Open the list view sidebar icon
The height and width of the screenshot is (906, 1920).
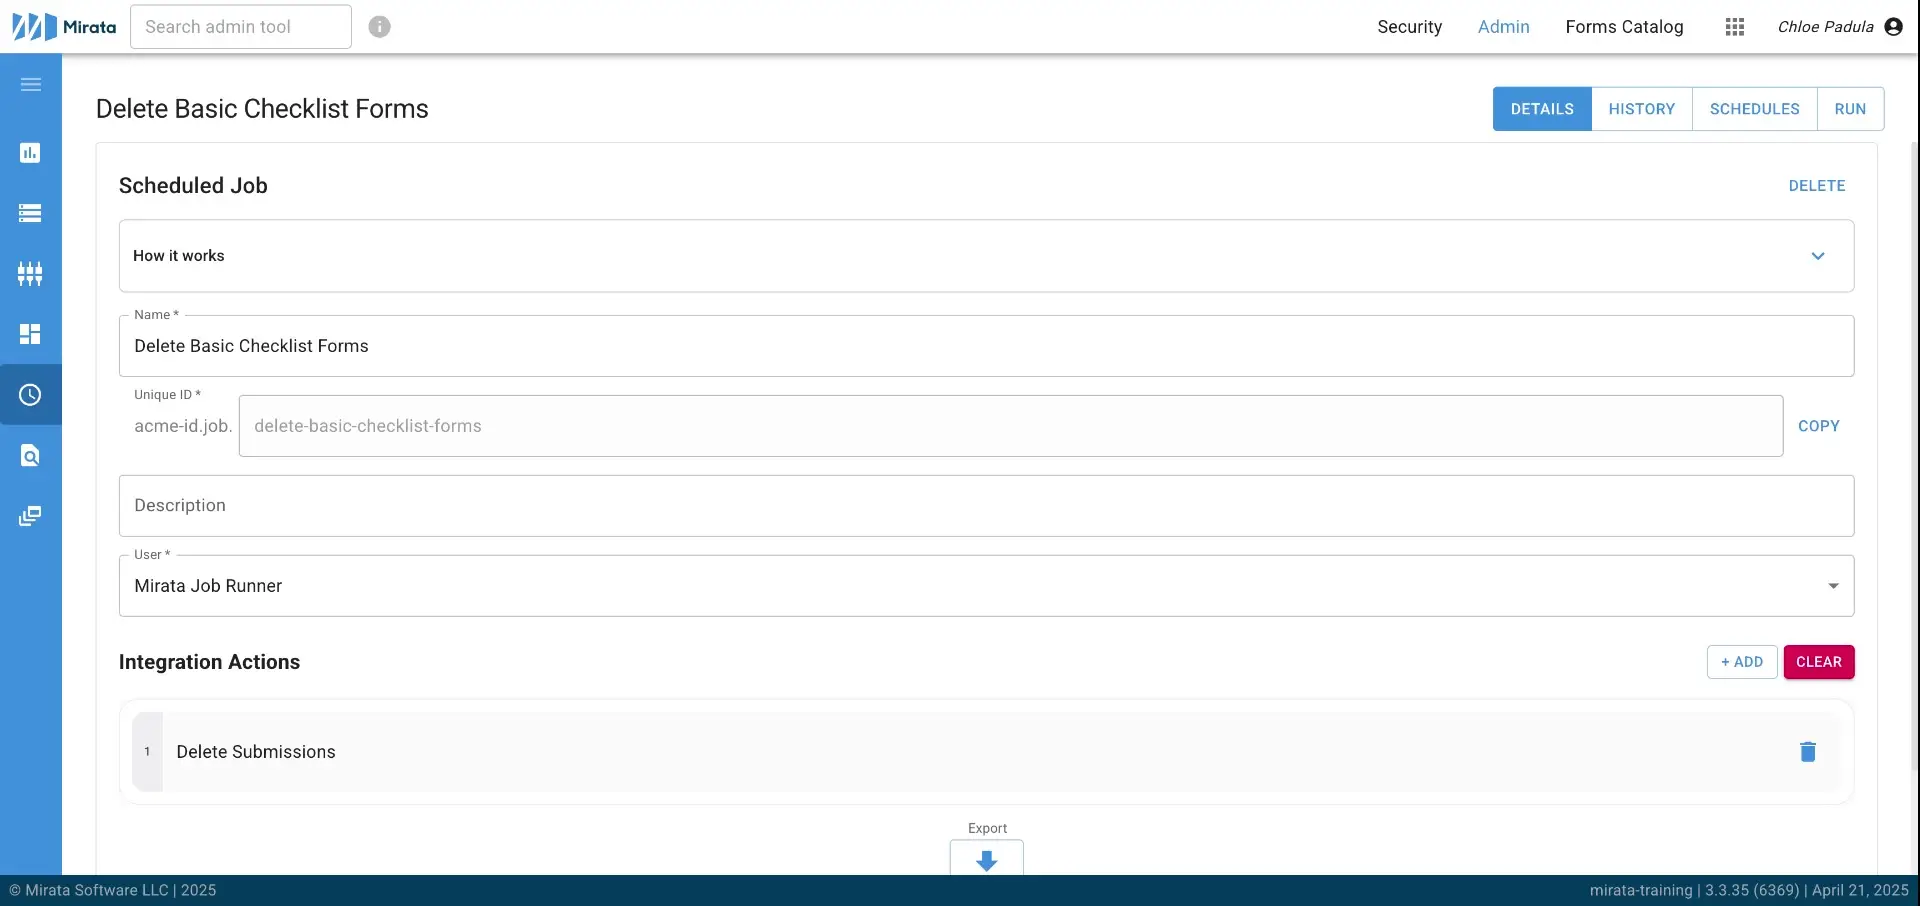31,213
